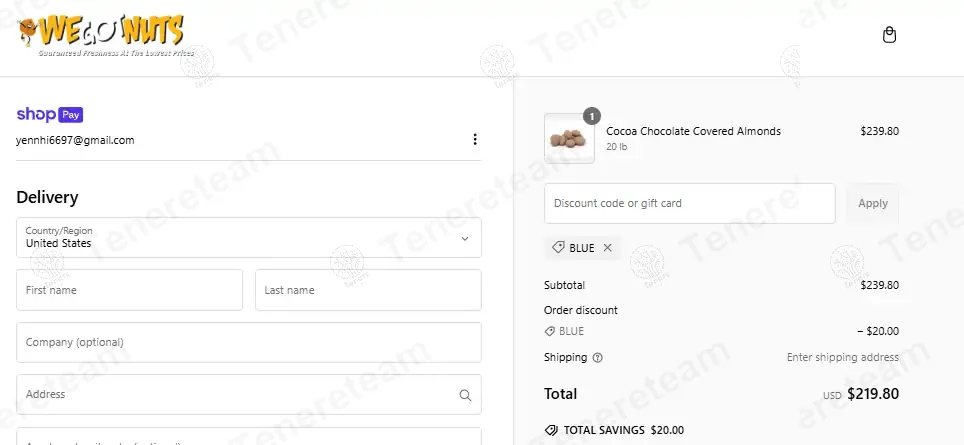
Task: Select the Company (optional) field
Action: [x=249, y=342]
